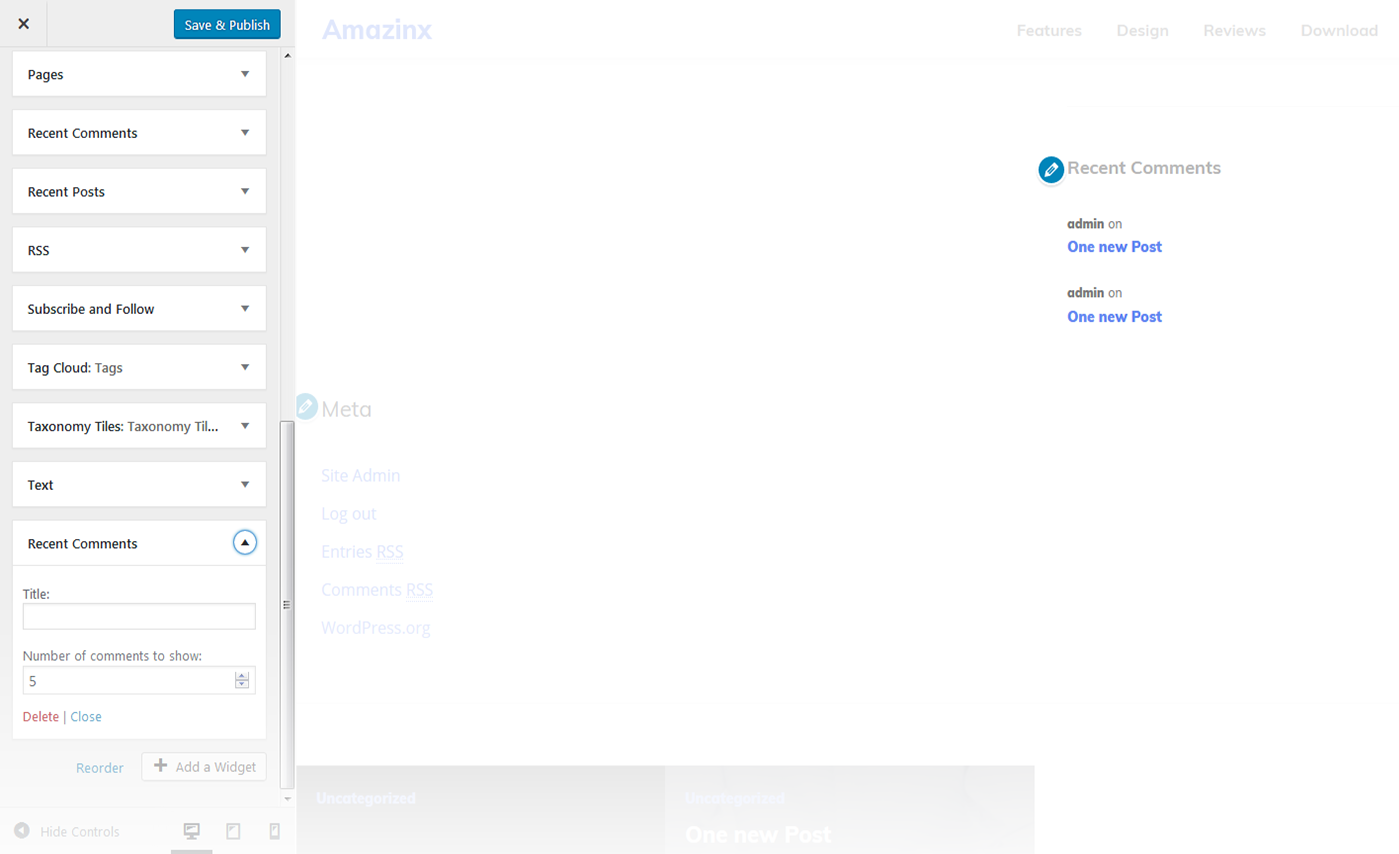
Task: Switch to tablet preview device icon
Action: click(x=233, y=831)
